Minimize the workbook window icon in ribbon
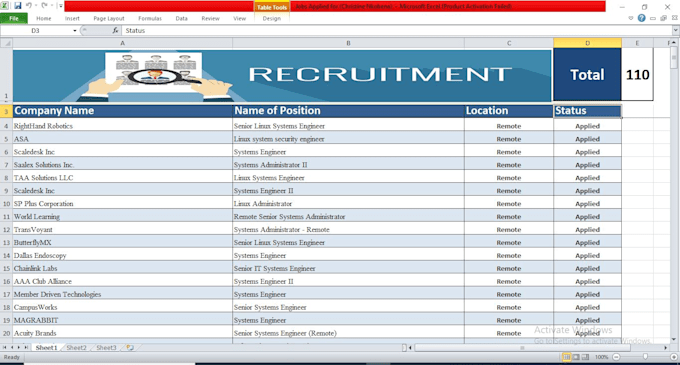 coord(653,18)
